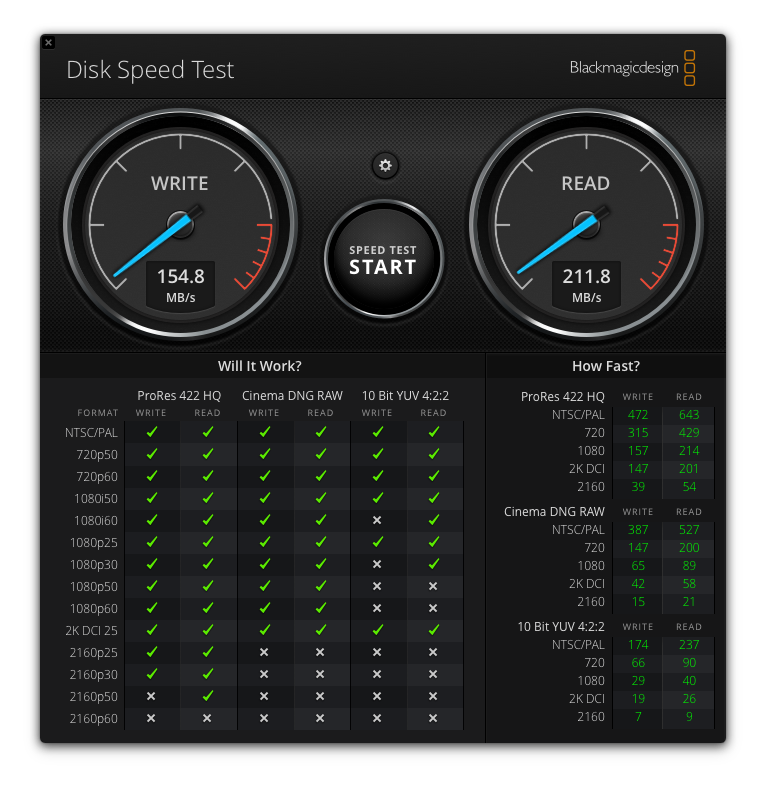Click the 10 Bit YUV 720 read value 90
This screenshot has height=790, width=766.
point(689,663)
